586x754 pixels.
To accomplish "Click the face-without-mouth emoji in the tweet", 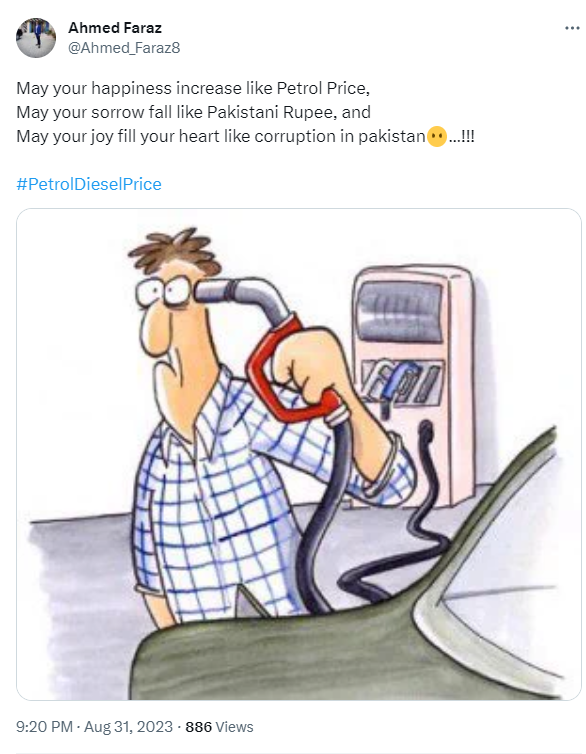I will coord(436,137).
